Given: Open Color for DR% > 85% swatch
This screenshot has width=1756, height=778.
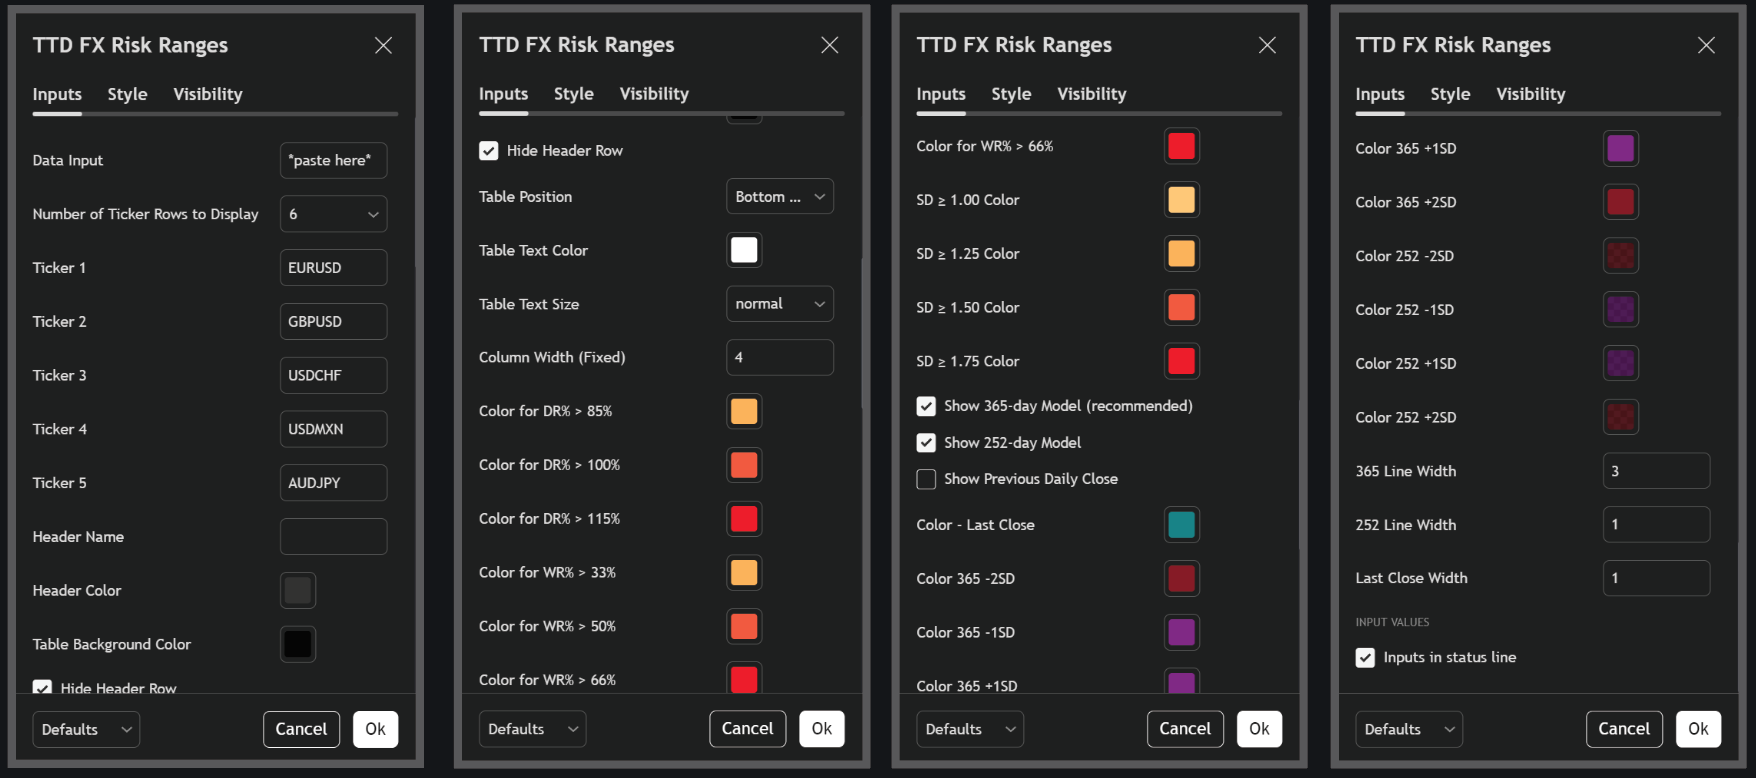Looking at the screenshot, I should point(744,411).
